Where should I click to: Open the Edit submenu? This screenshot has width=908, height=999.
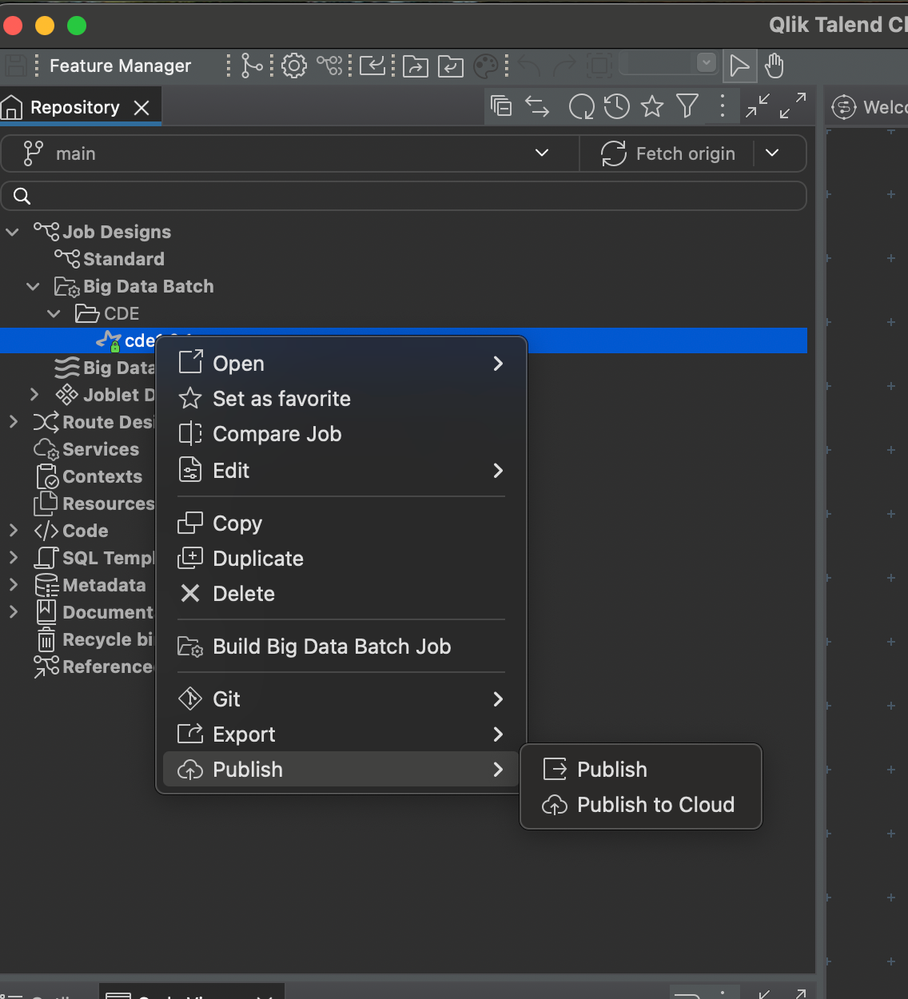coord(341,471)
